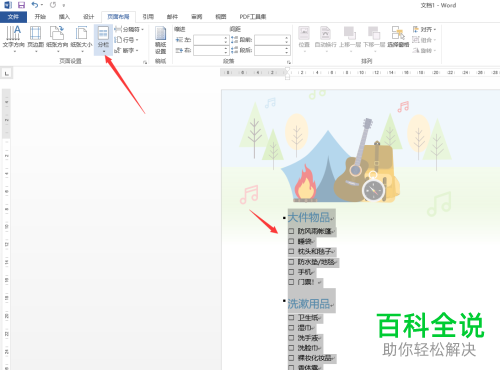Click the checkbox before 卫生纸

291,317
